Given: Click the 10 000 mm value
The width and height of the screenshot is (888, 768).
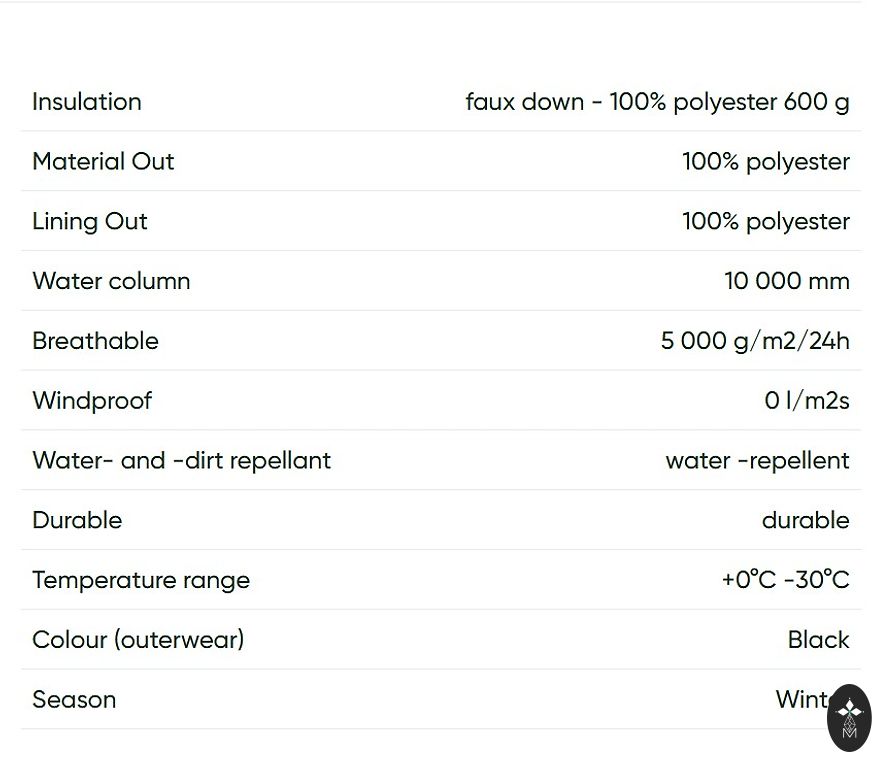Looking at the screenshot, I should (x=786, y=281).
